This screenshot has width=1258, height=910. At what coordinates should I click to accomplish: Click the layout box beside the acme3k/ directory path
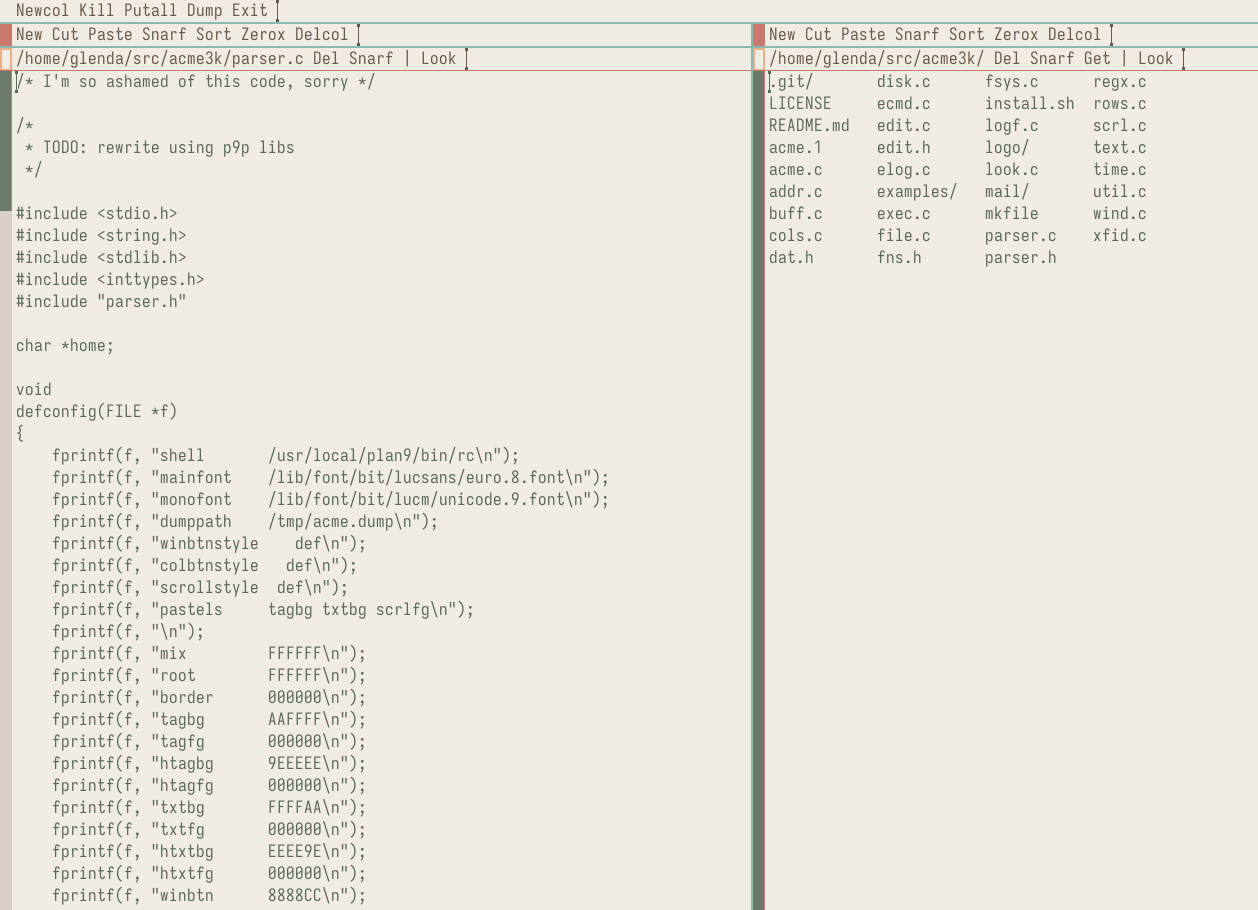tap(759, 59)
